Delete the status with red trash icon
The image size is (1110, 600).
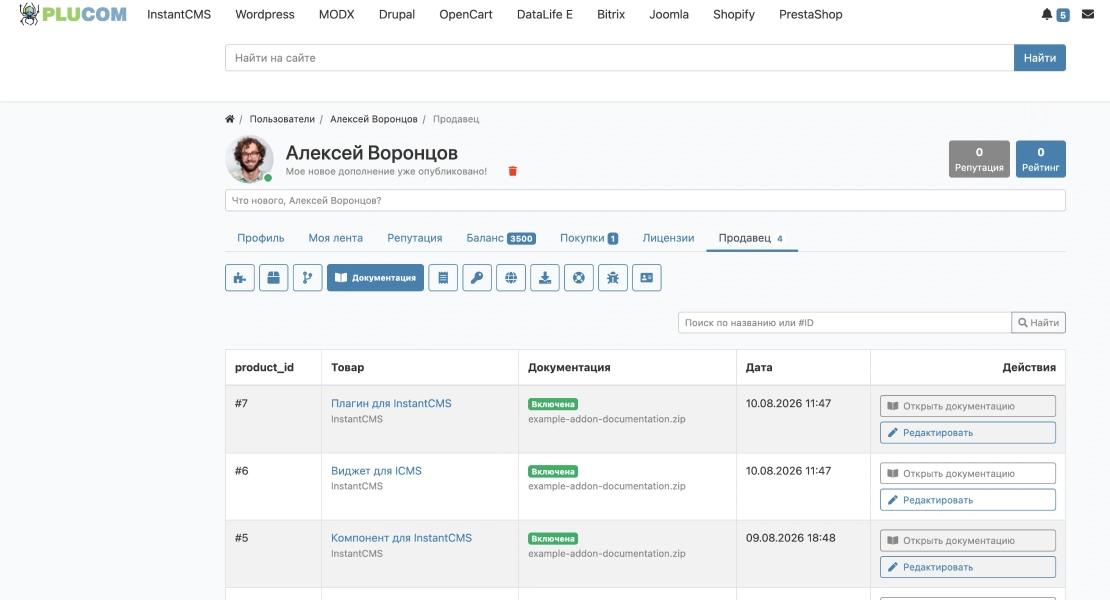pyautogui.click(x=513, y=171)
